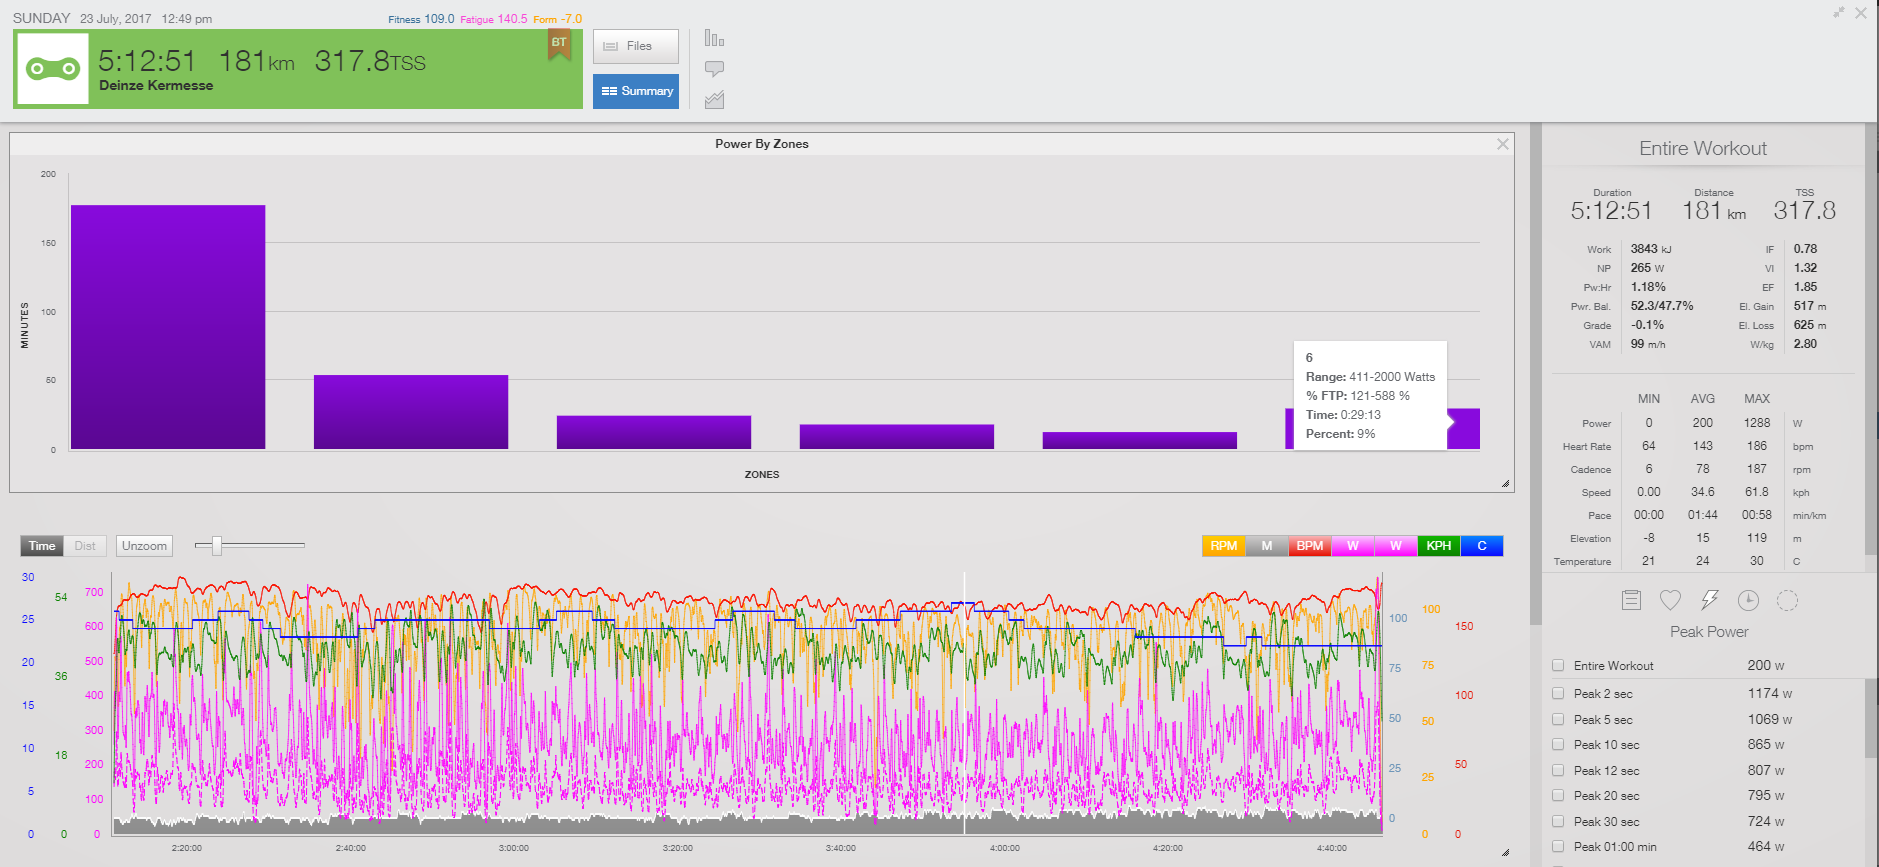Open the line graph icon below comments
Screen dimensions: 1879x867
(x=714, y=100)
